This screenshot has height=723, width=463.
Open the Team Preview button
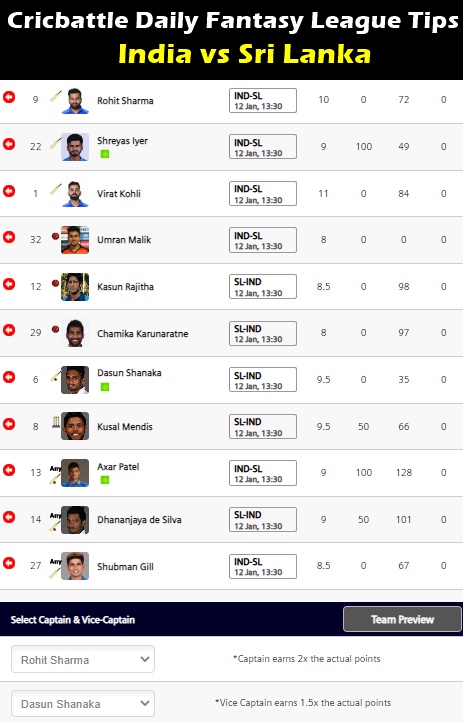[403, 619]
